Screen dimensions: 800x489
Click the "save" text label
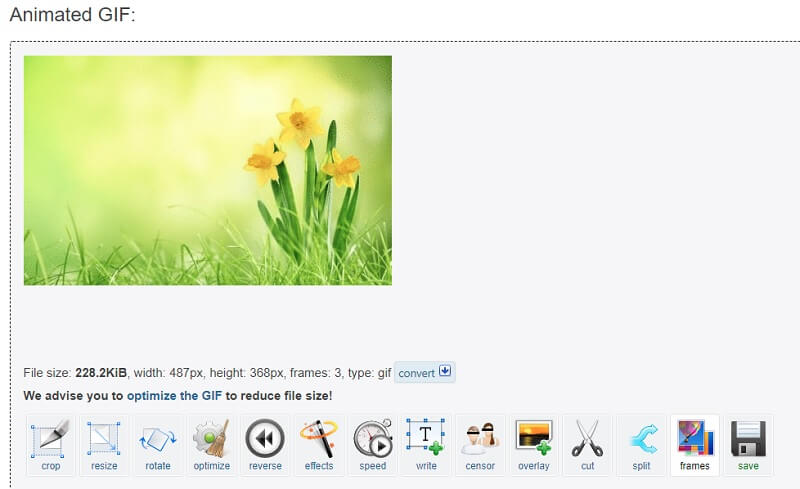[748, 466]
